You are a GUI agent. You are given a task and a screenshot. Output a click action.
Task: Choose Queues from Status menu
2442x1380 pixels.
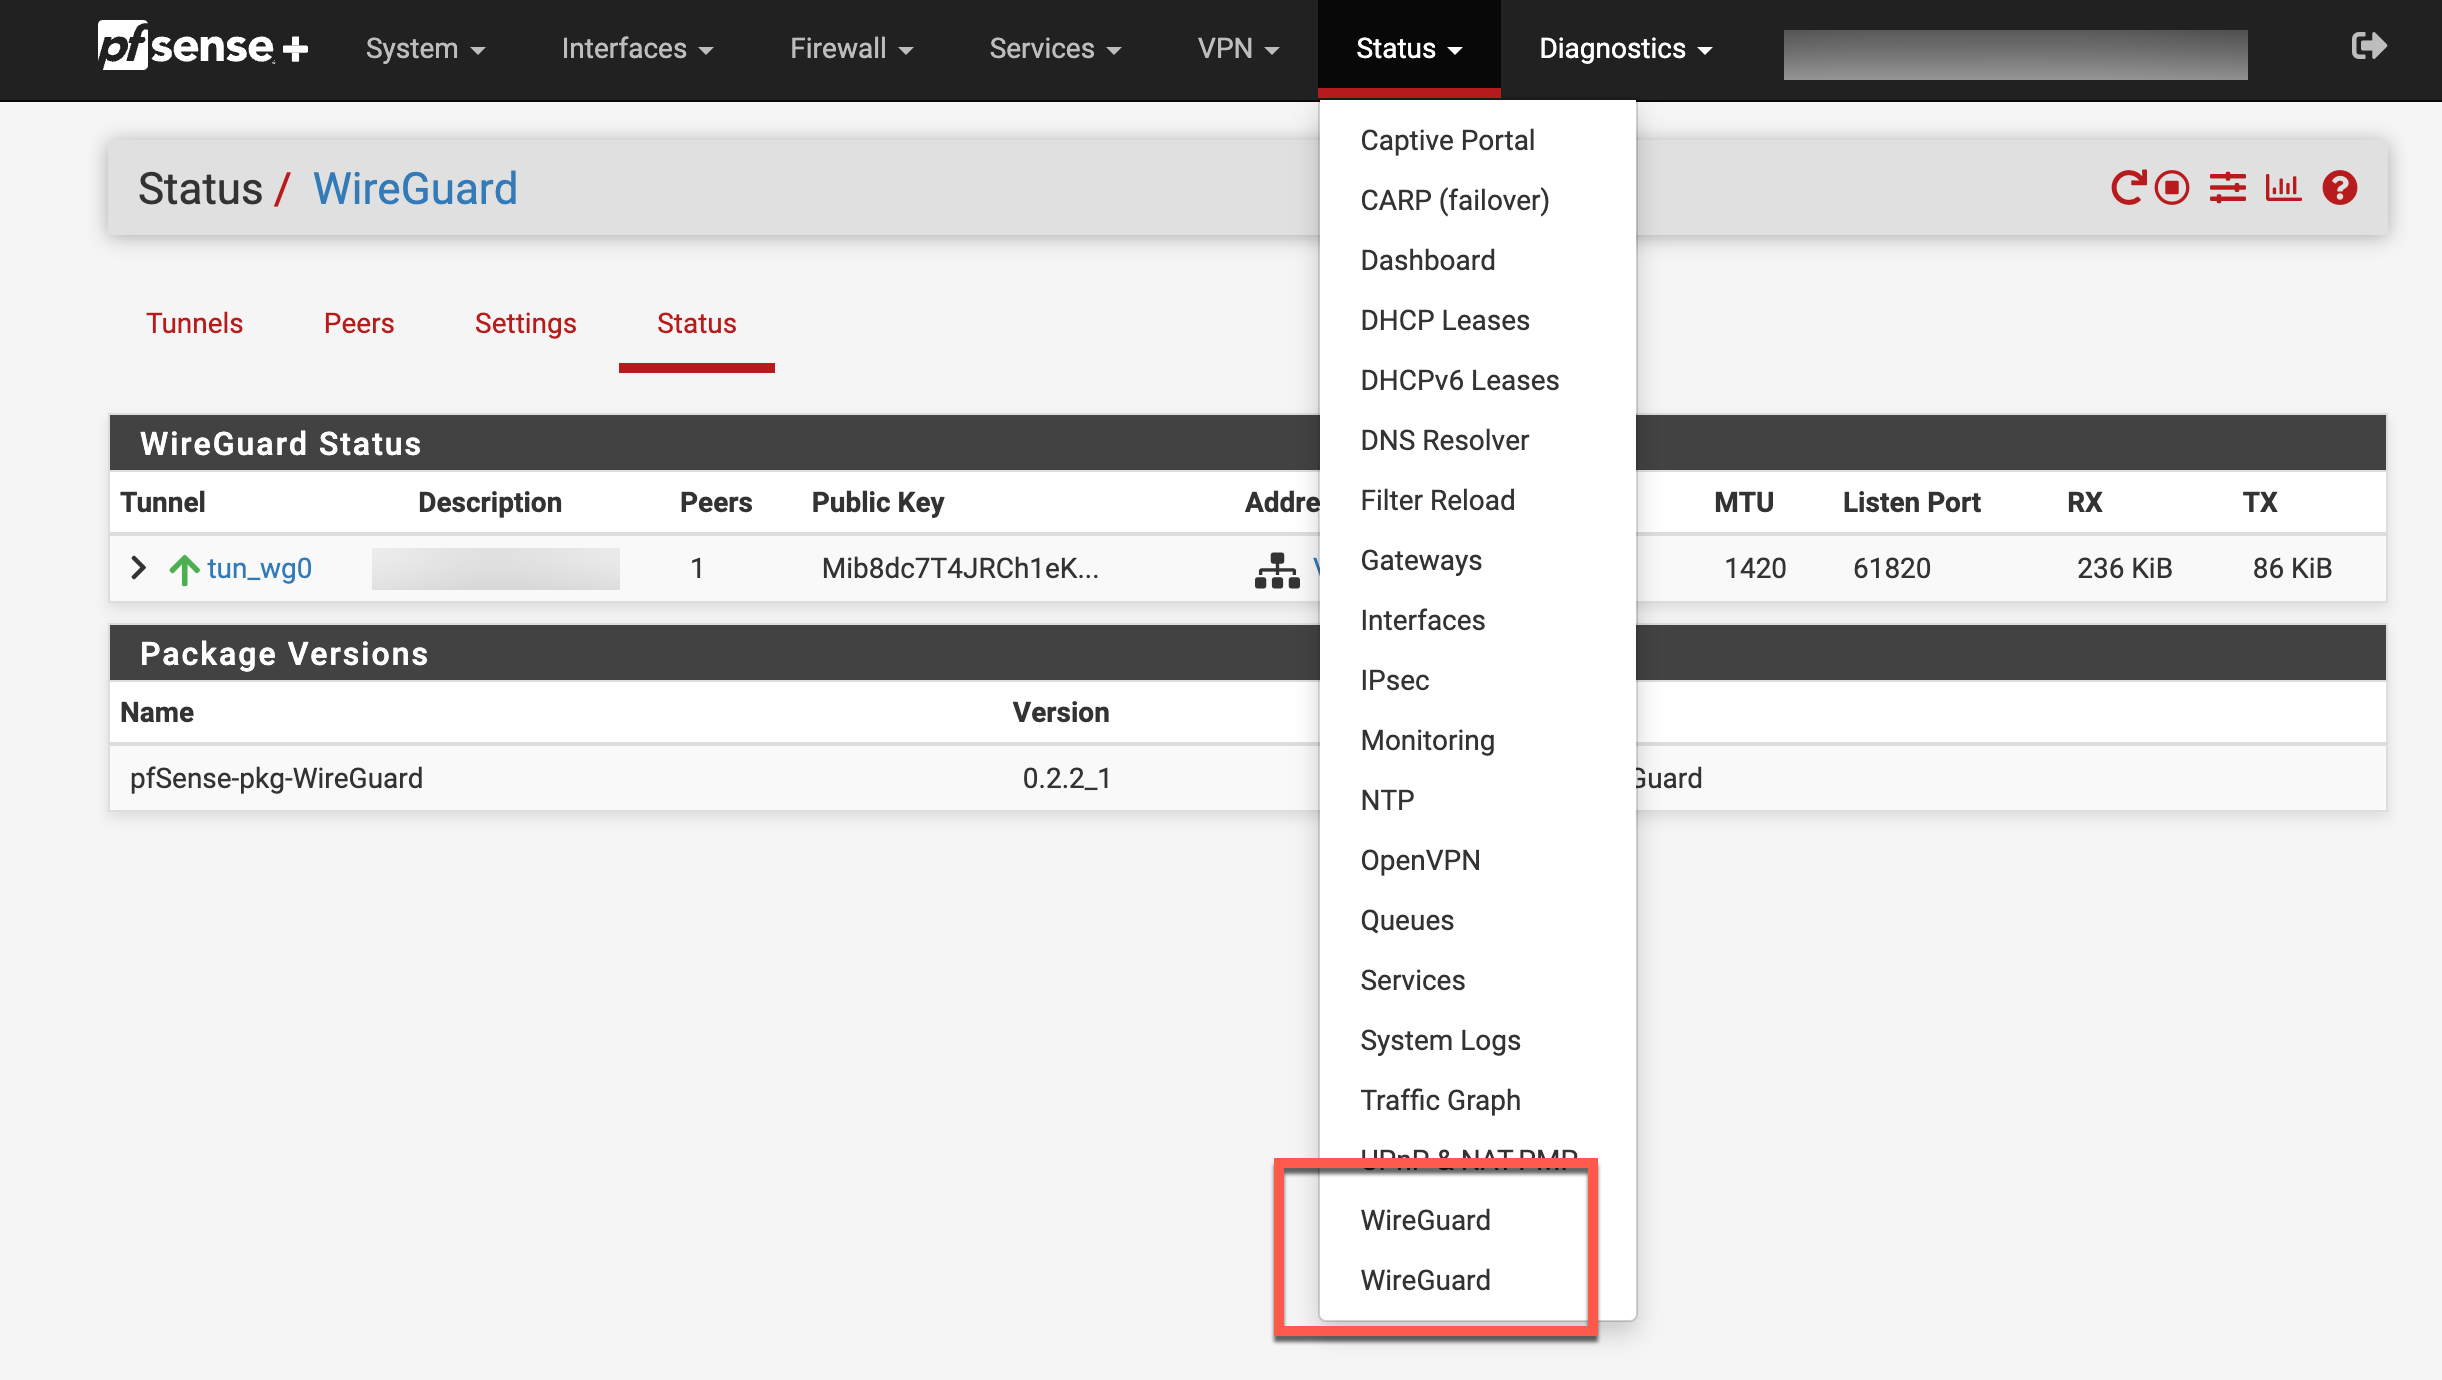coord(1477,920)
